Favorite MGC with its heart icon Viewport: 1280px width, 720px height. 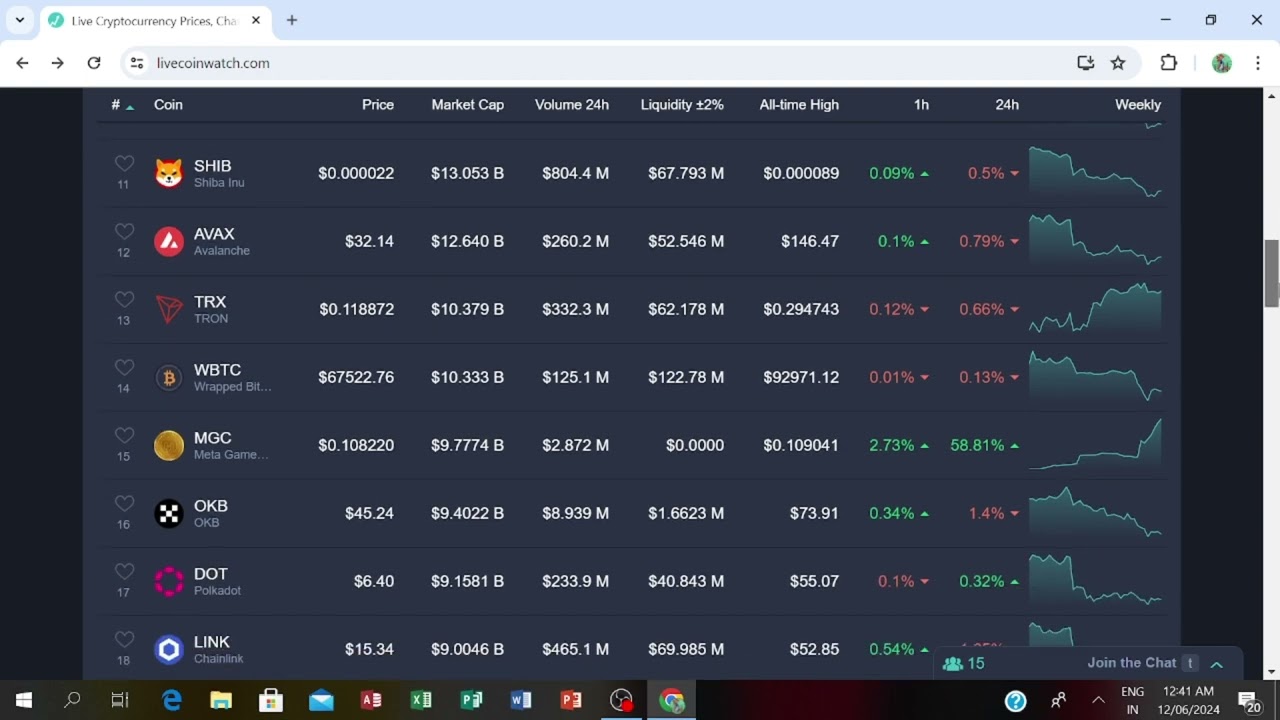tap(124, 435)
